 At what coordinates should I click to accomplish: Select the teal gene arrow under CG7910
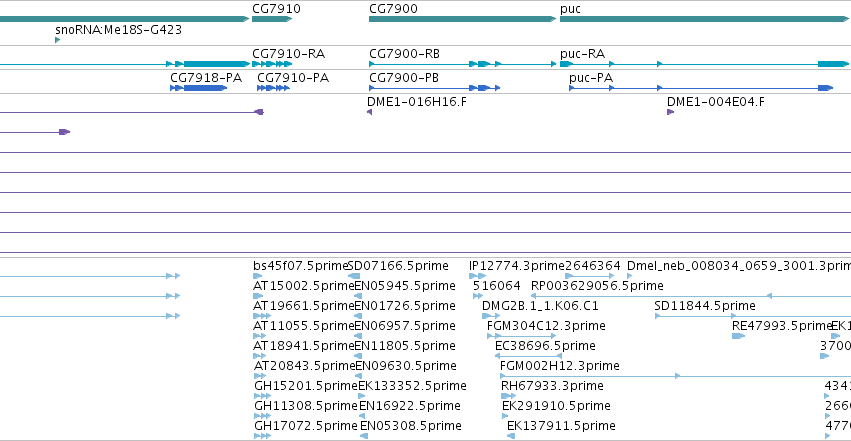tap(272, 19)
